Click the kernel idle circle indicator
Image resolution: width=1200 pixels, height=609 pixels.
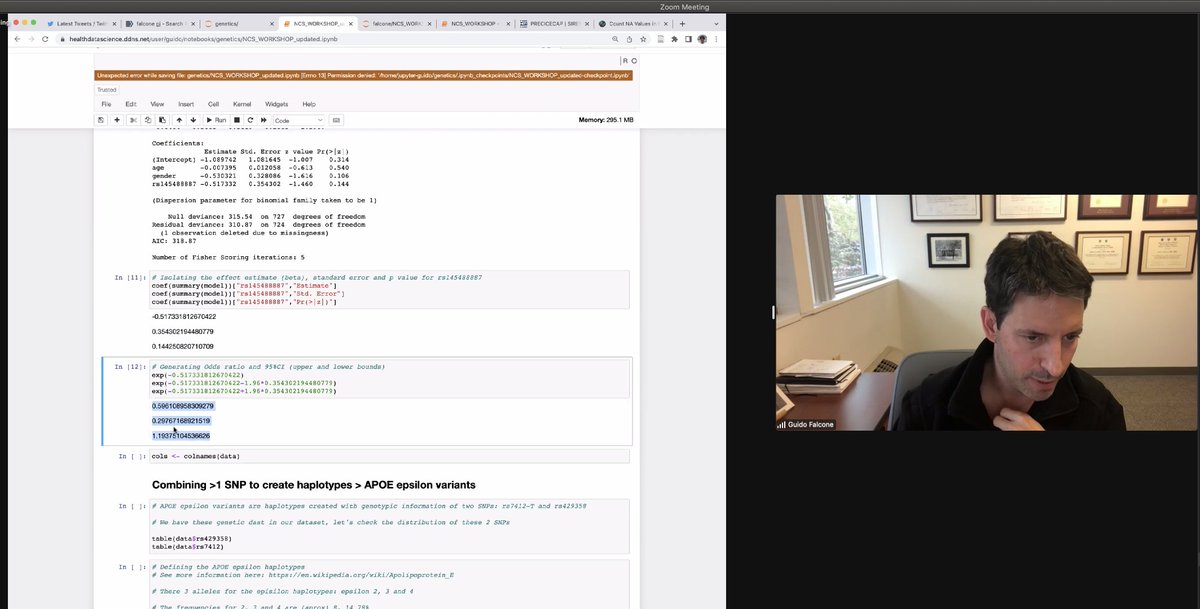click(x=633, y=61)
